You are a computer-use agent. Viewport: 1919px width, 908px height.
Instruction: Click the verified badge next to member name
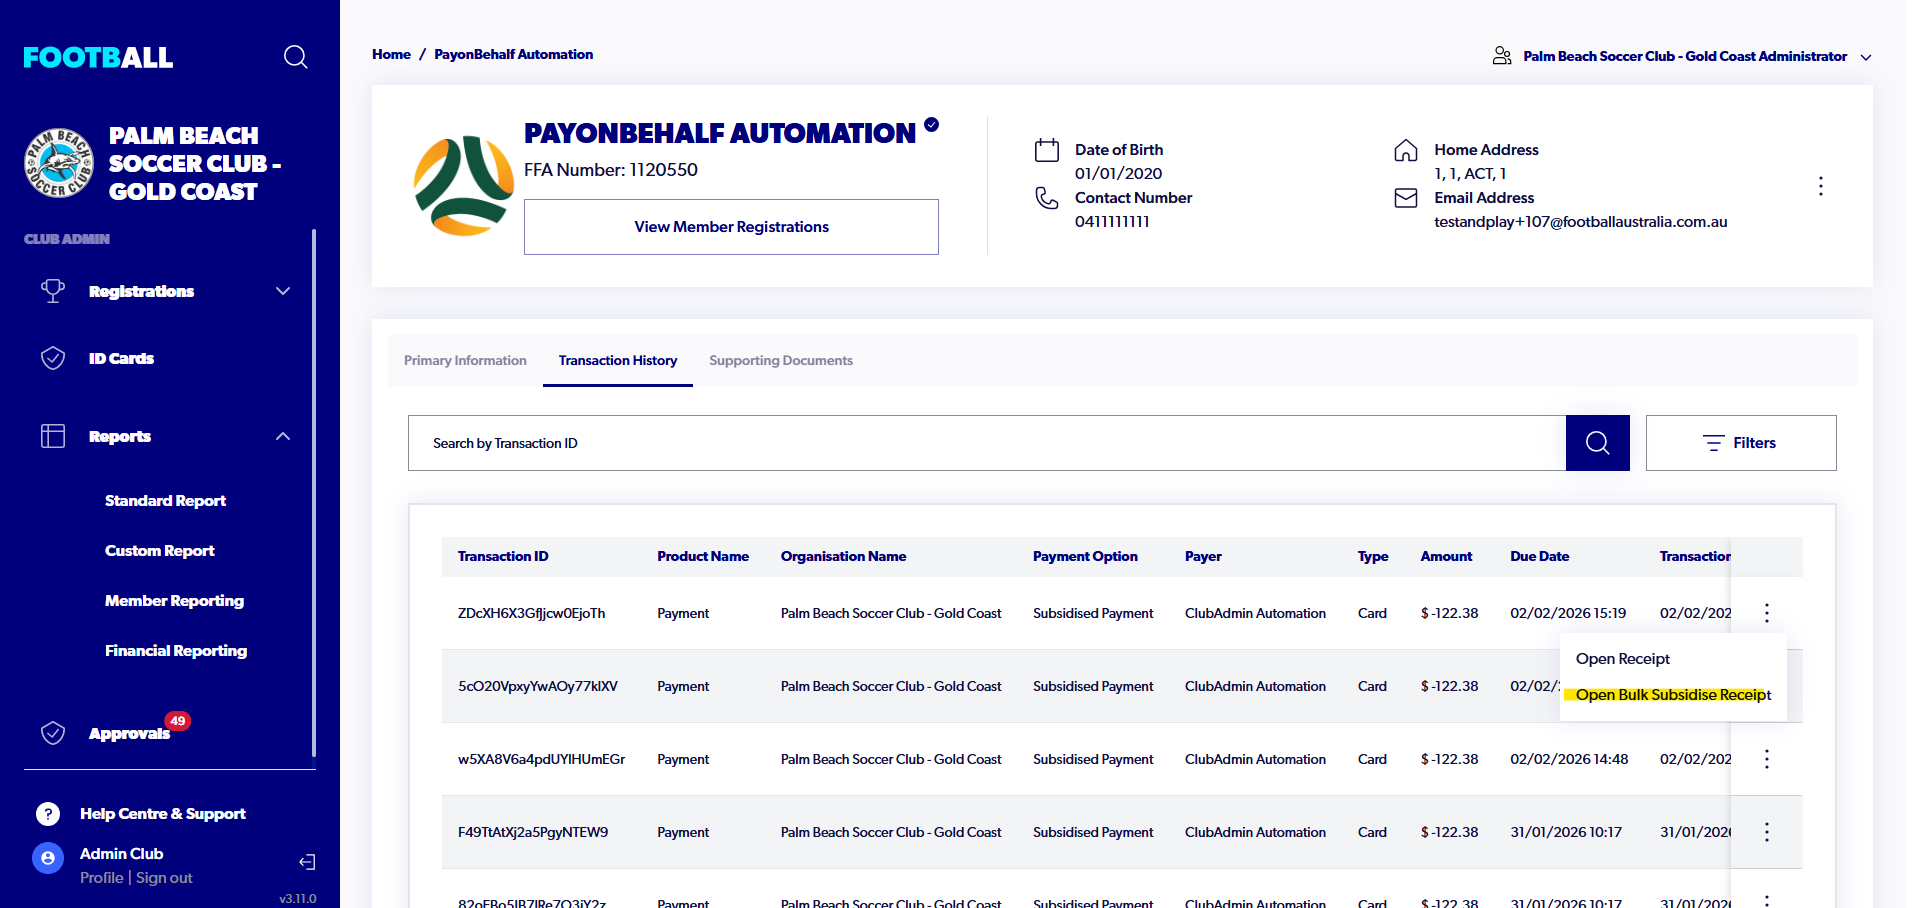click(x=931, y=125)
